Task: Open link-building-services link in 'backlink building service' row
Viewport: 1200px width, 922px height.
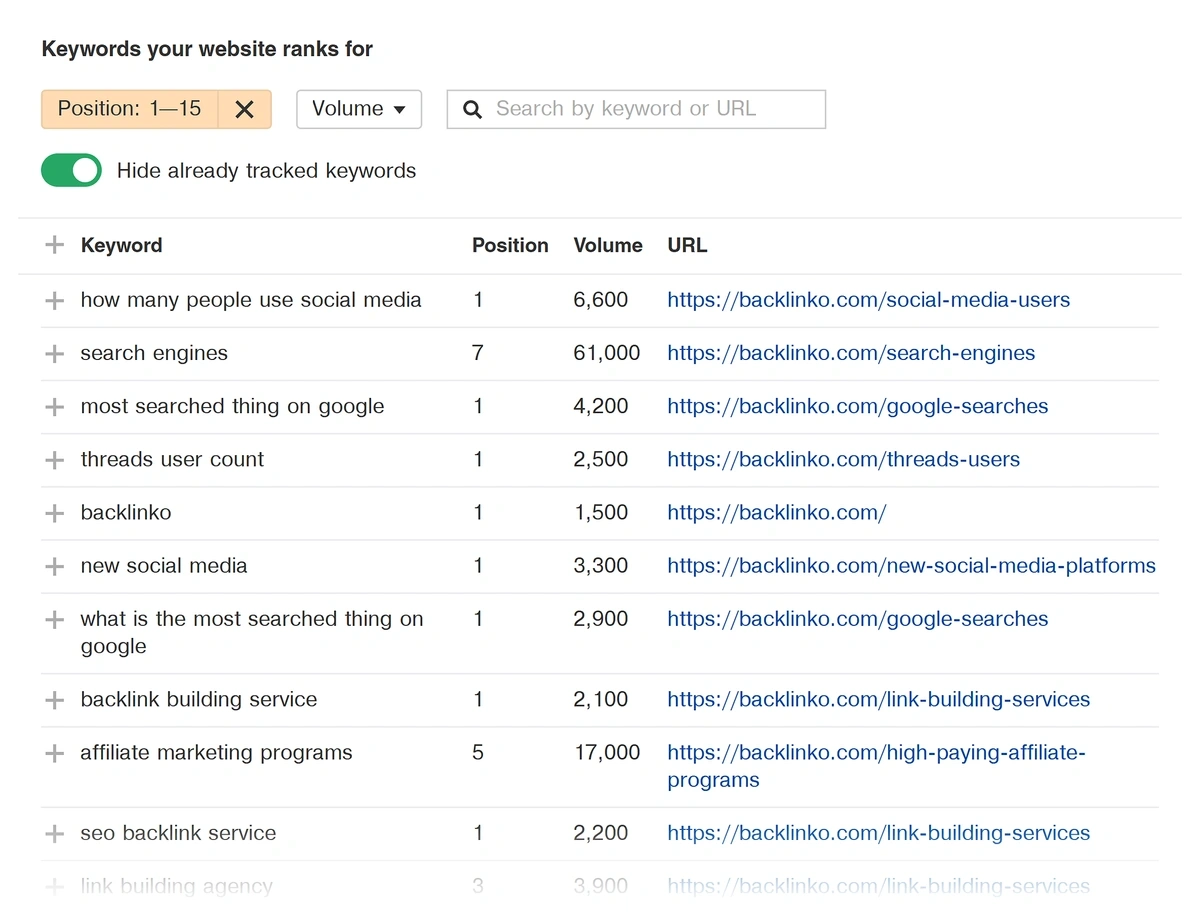Action: [x=878, y=700]
